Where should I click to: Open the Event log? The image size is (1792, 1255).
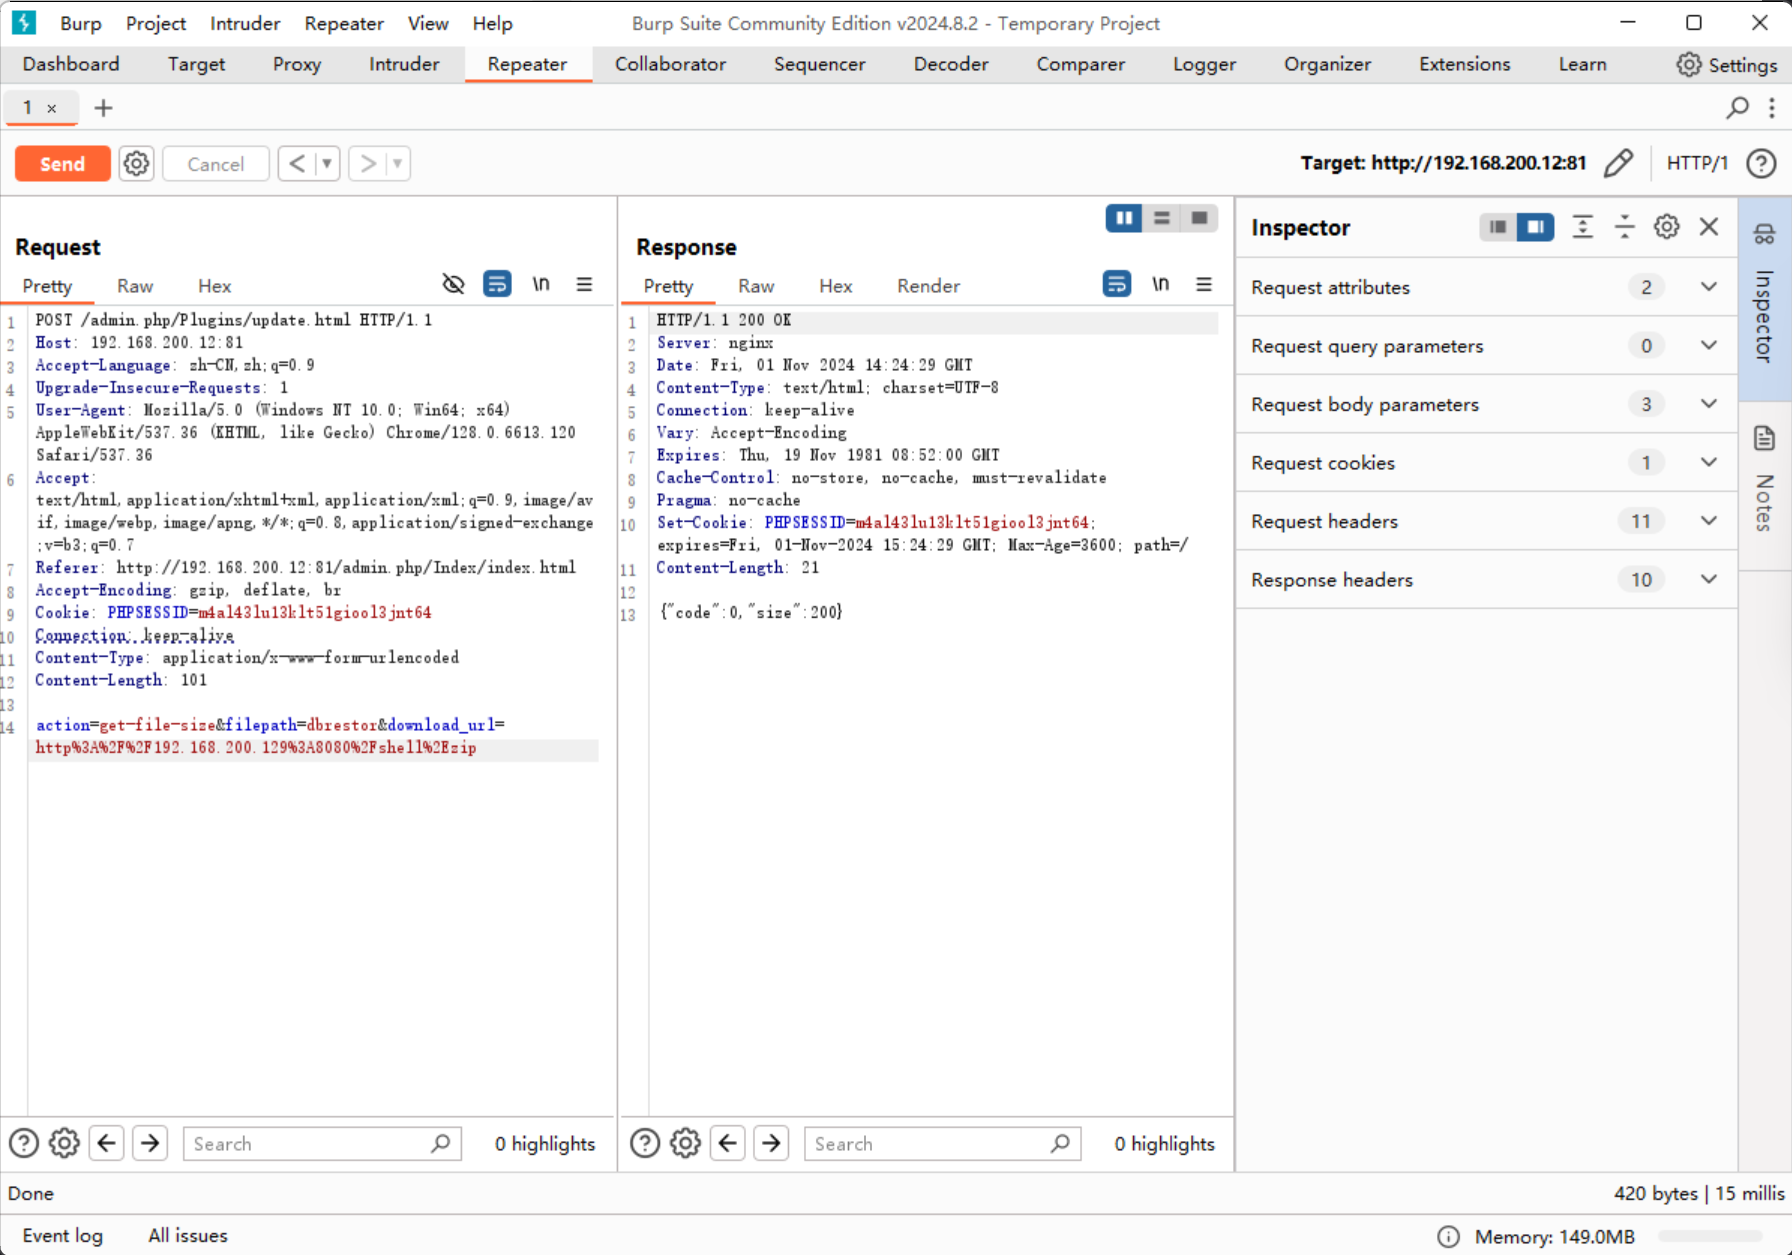[x=62, y=1235]
